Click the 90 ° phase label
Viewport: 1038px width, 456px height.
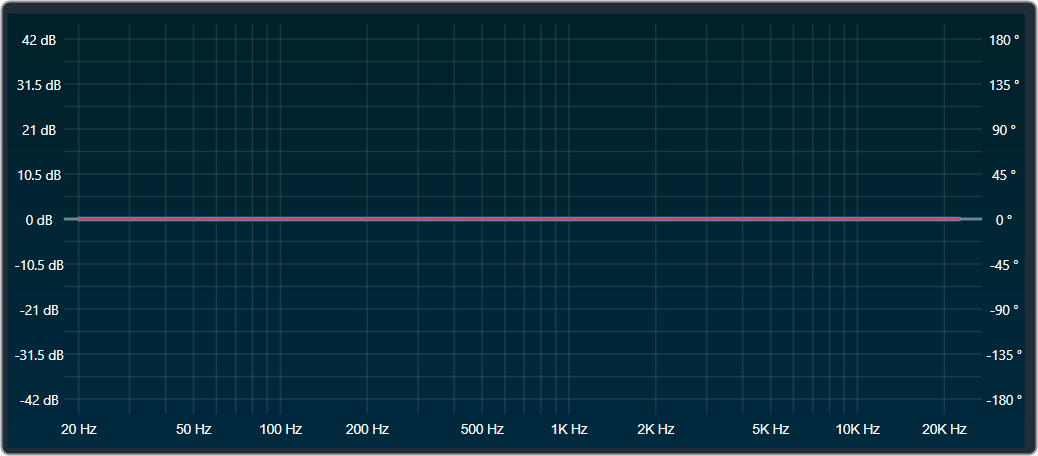click(x=1004, y=130)
